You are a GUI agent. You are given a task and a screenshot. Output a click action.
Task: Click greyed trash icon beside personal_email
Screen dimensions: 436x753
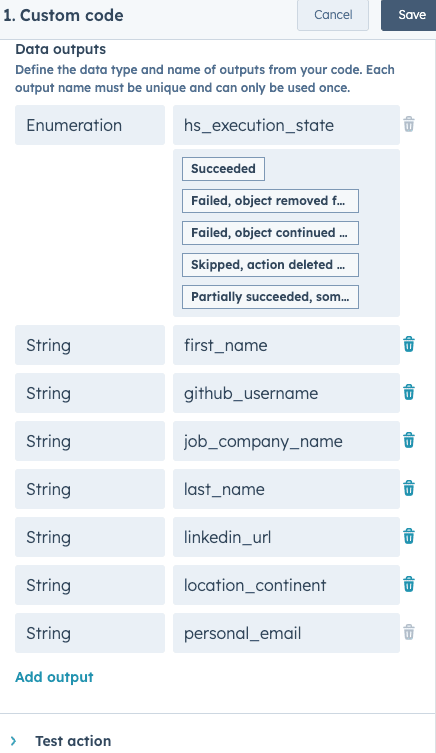pyautogui.click(x=409, y=632)
